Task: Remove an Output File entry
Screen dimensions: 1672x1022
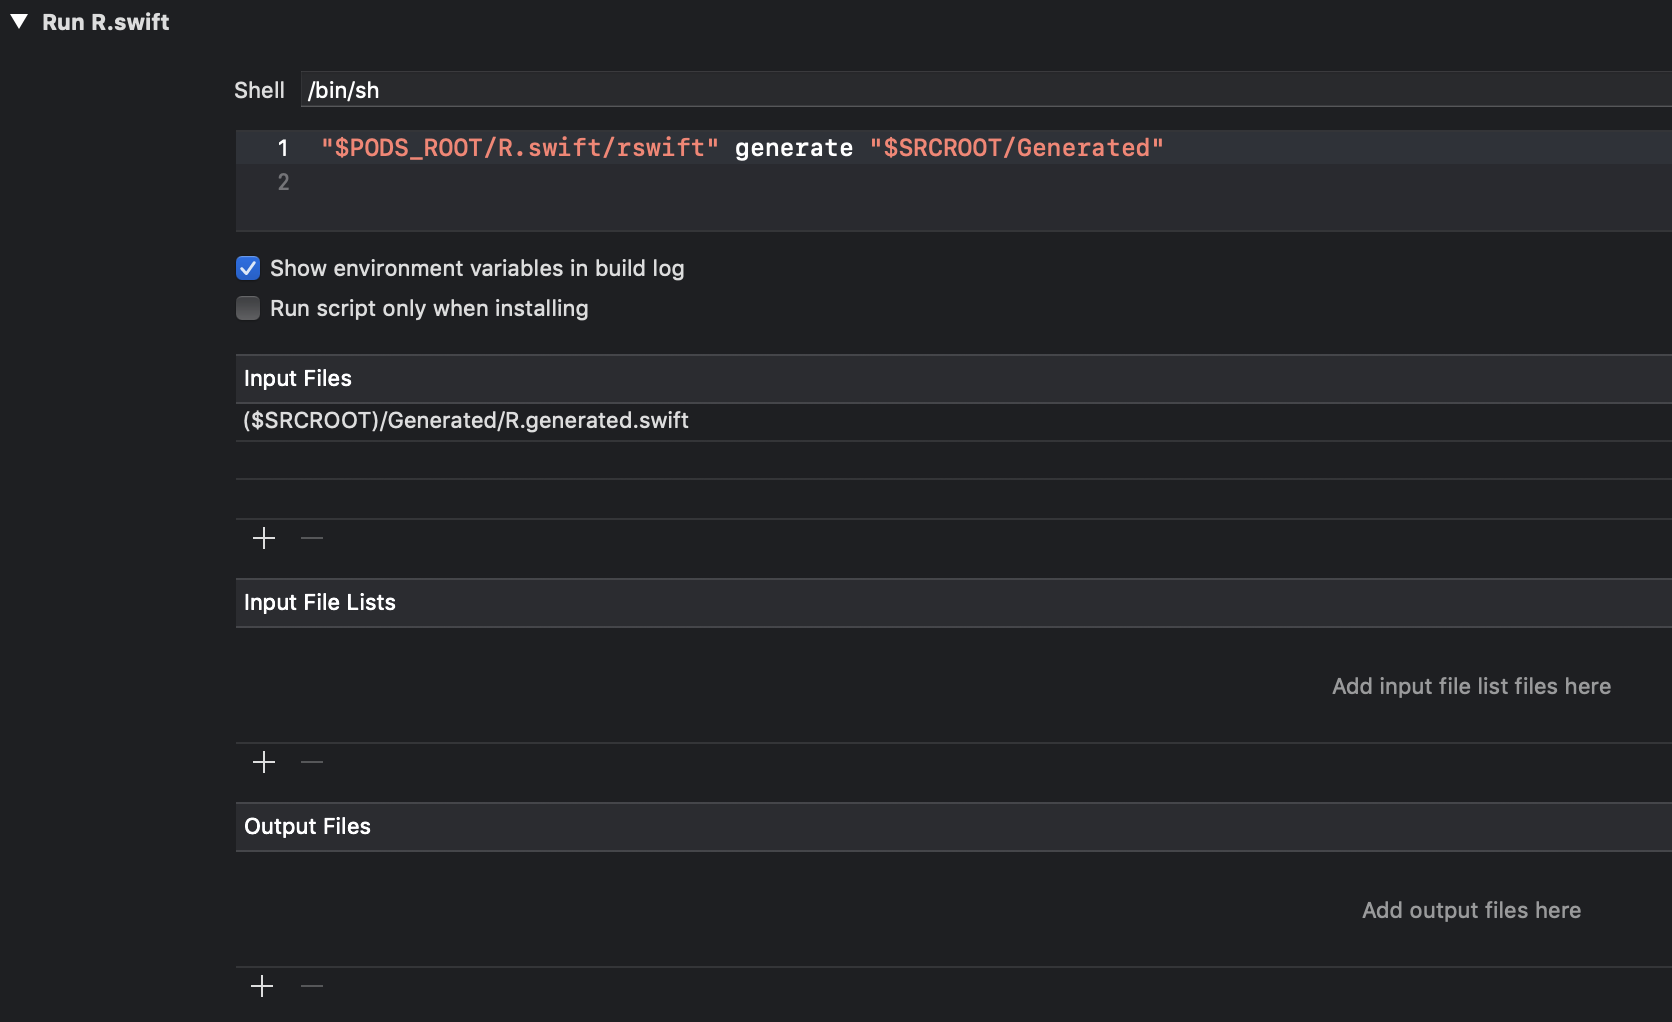Action: [311, 986]
